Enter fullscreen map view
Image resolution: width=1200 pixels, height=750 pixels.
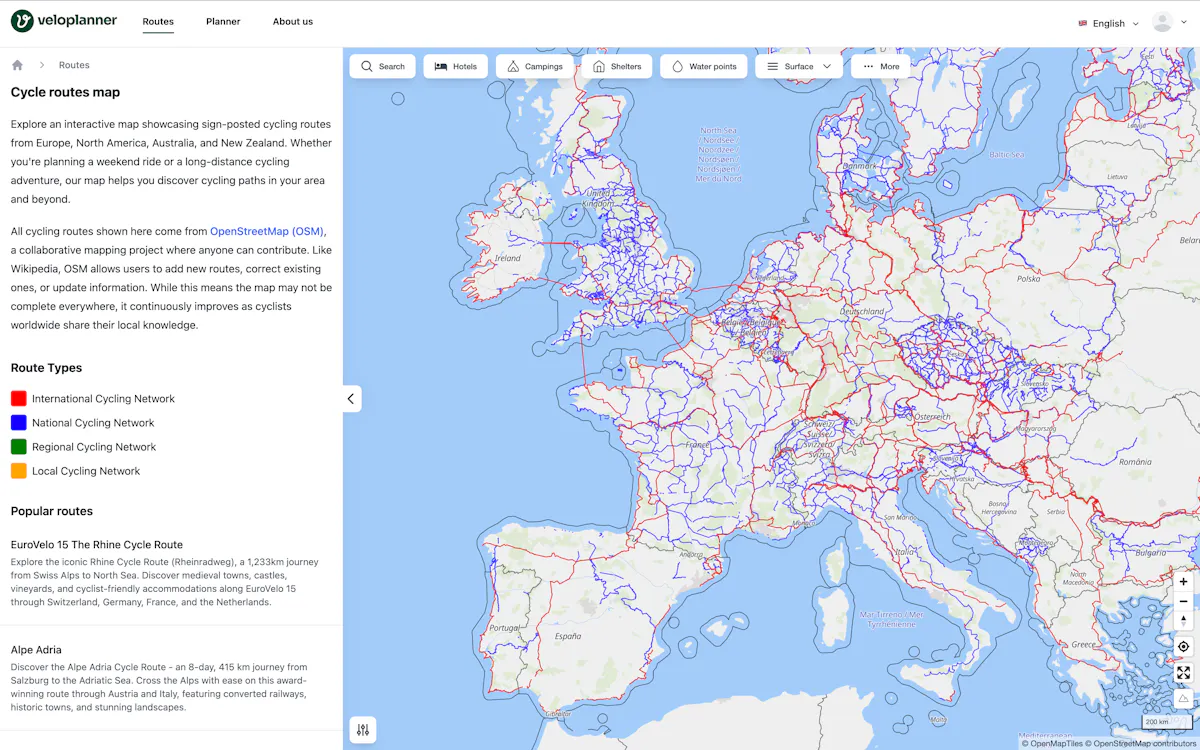tap(1183, 673)
